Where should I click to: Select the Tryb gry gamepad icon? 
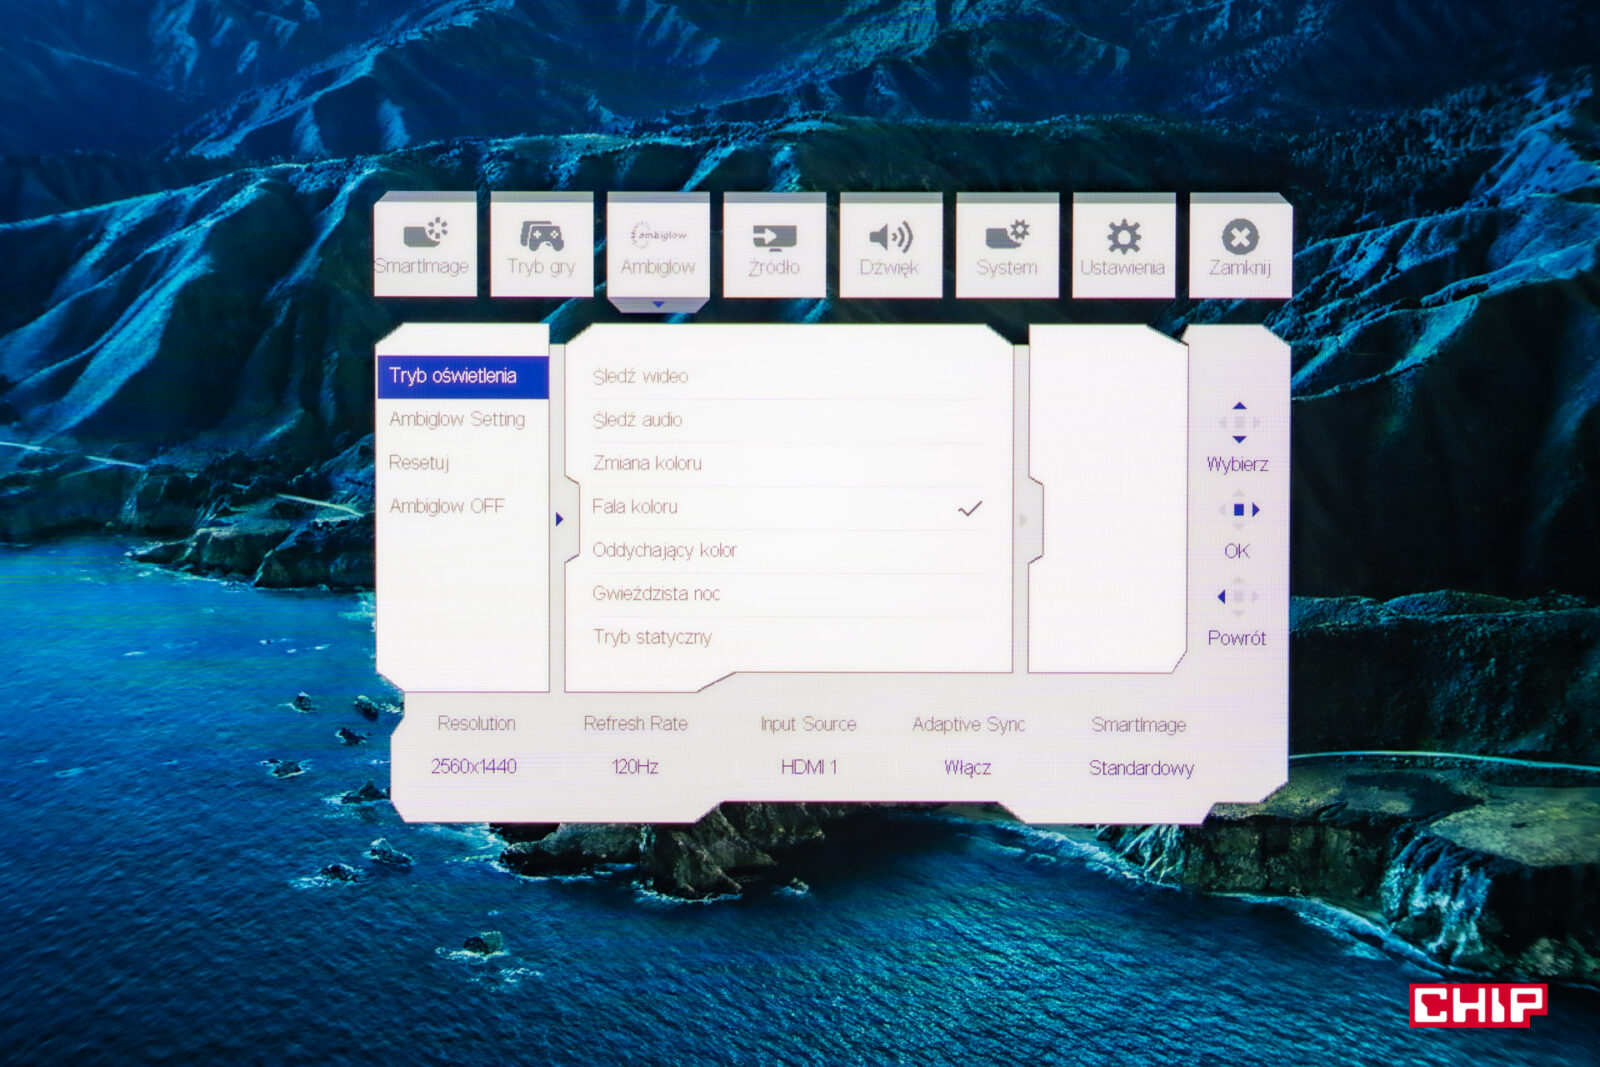pyautogui.click(x=541, y=245)
